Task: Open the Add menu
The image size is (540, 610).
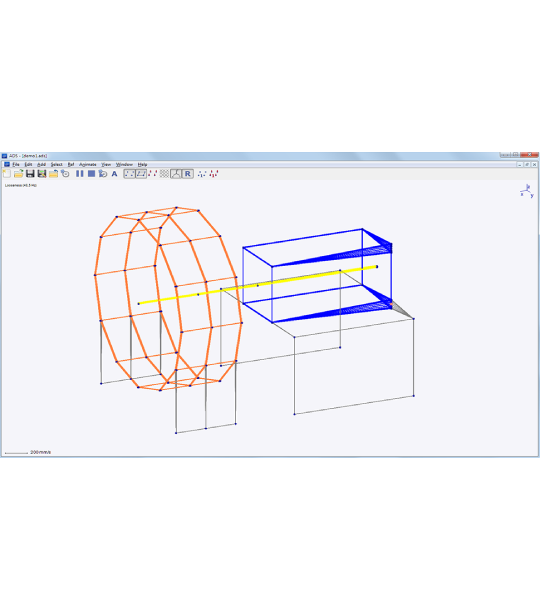Action: tap(41, 165)
